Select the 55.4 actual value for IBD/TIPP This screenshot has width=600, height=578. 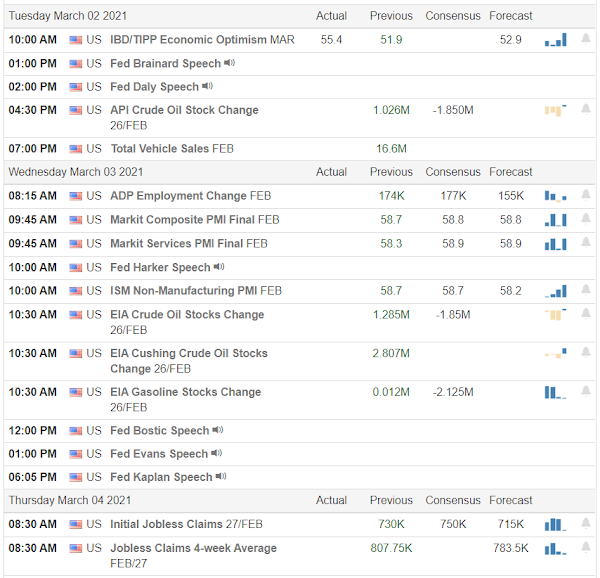coord(331,40)
